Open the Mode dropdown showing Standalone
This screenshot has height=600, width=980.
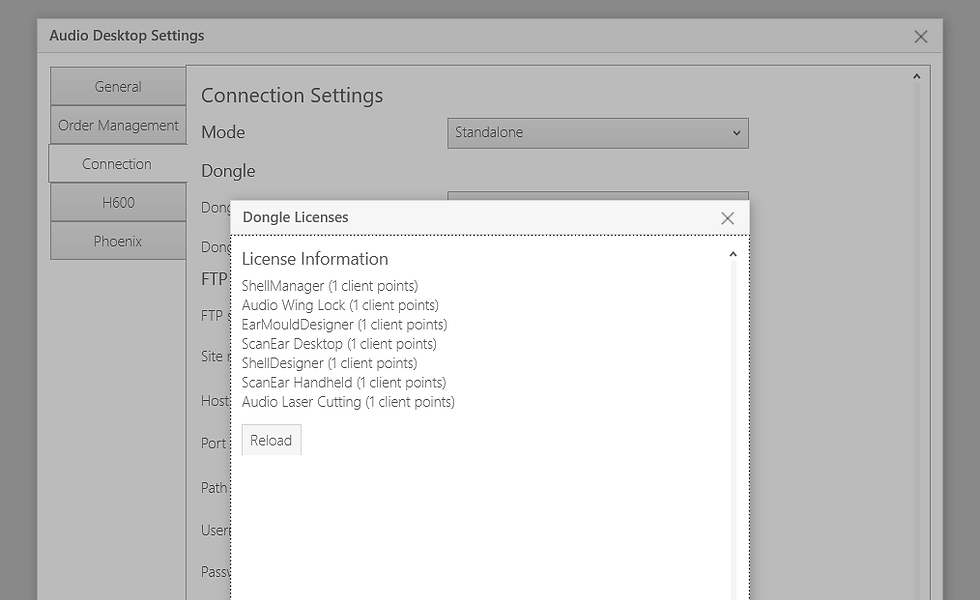pyautogui.click(x=597, y=133)
